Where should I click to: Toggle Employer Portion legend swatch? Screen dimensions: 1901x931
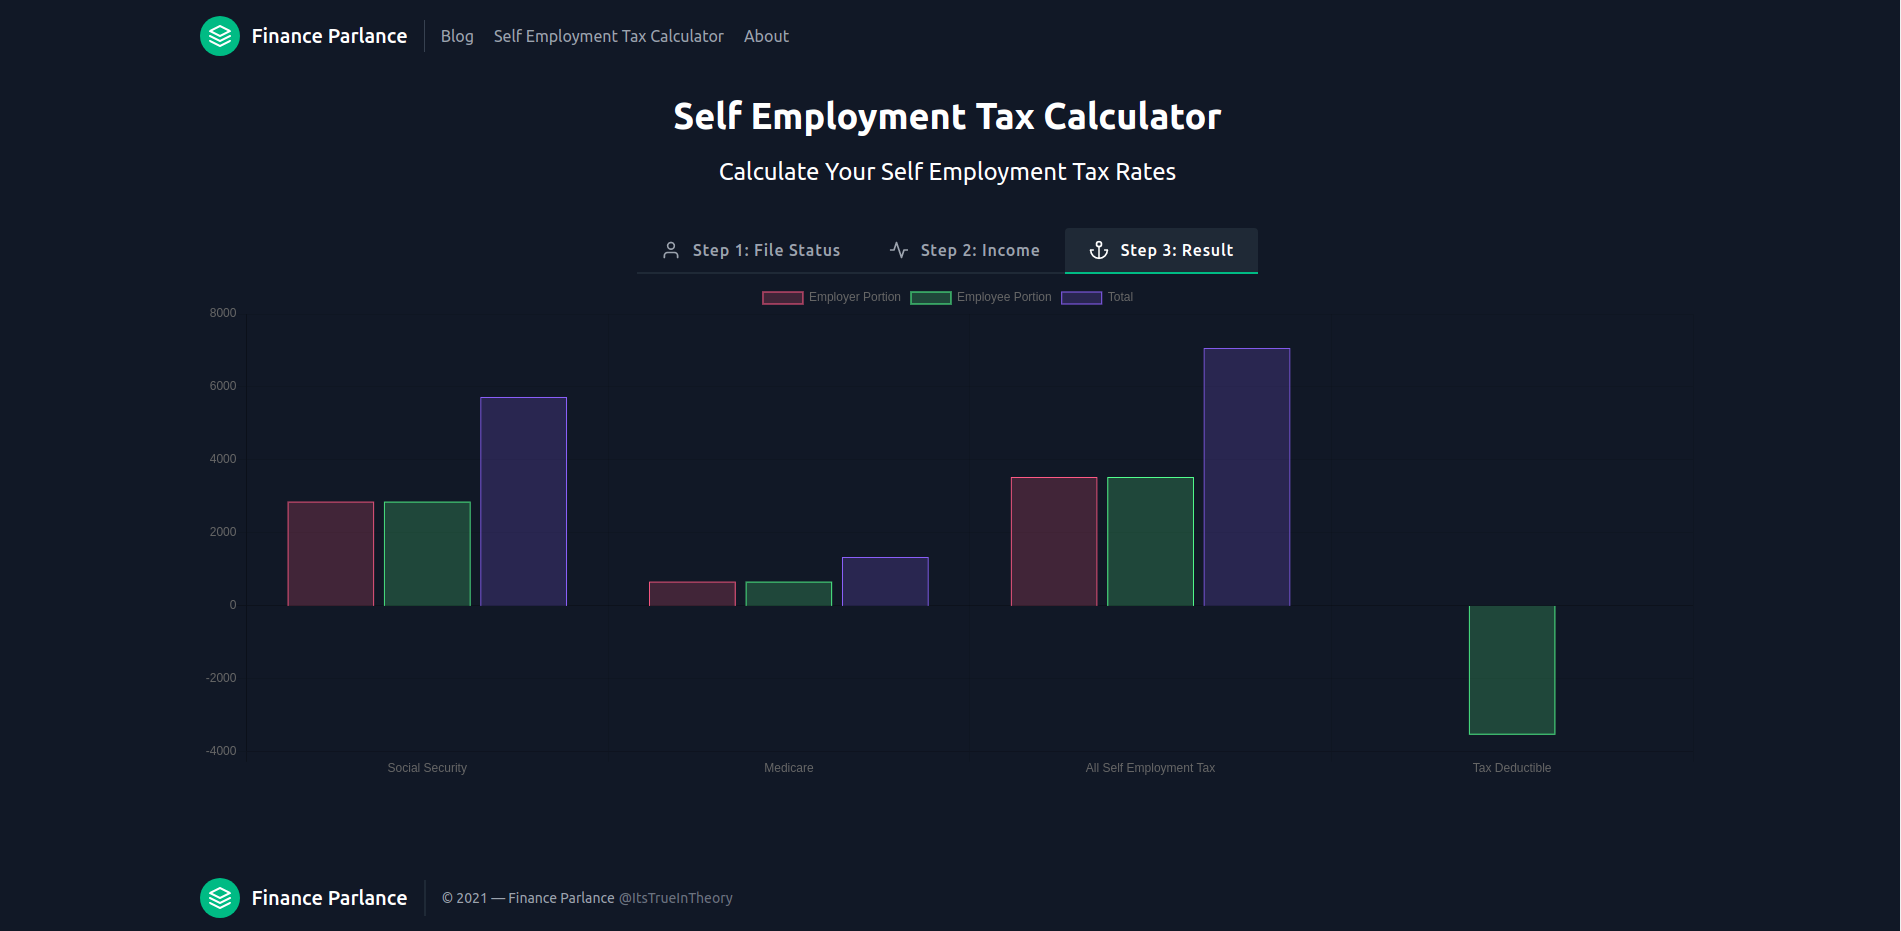pyautogui.click(x=782, y=298)
